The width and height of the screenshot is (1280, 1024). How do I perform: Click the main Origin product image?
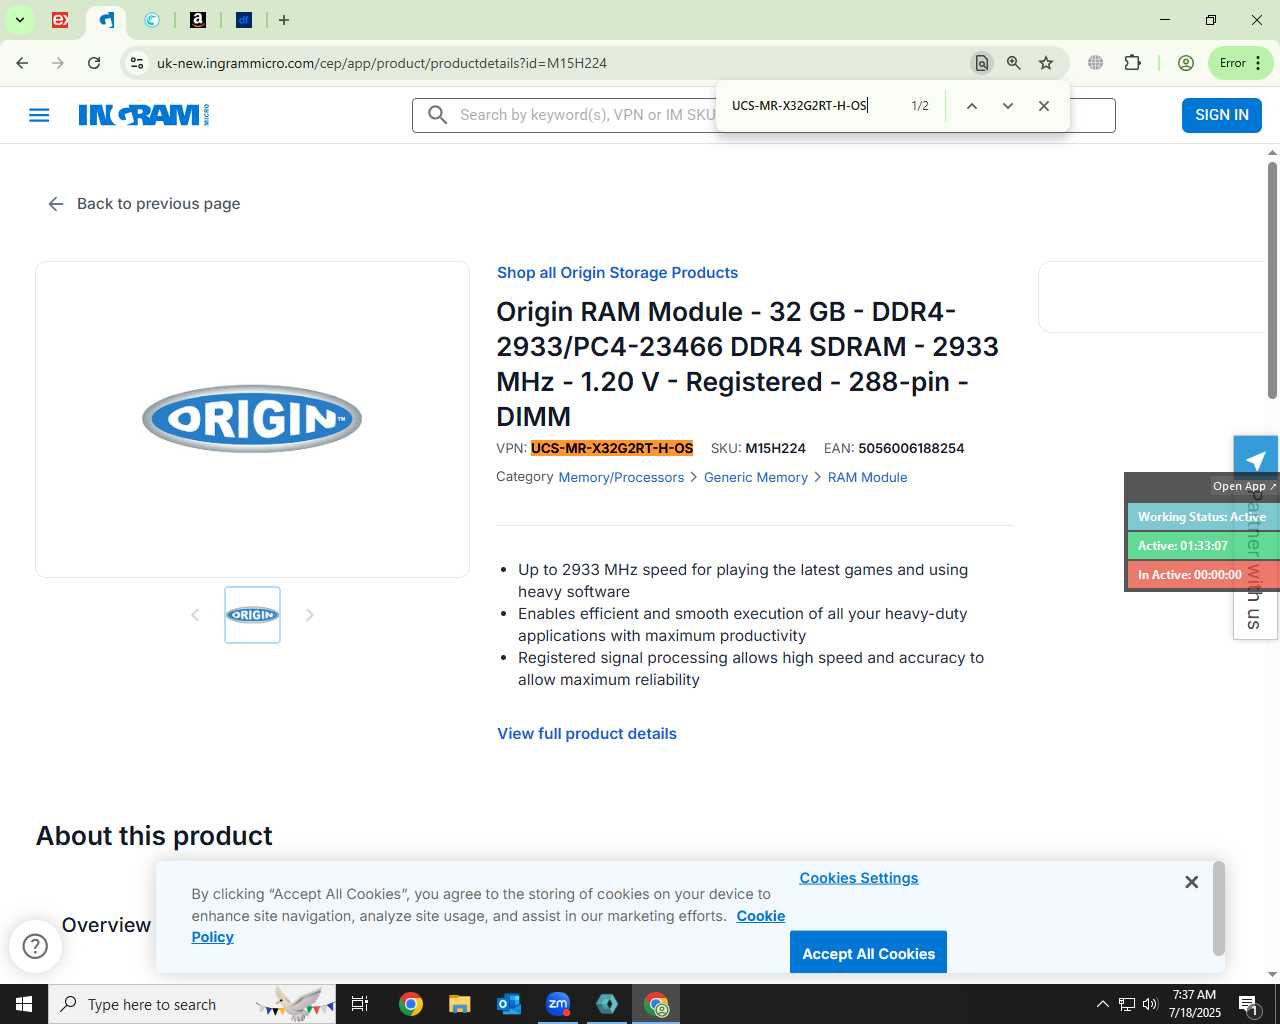(x=252, y=419)
